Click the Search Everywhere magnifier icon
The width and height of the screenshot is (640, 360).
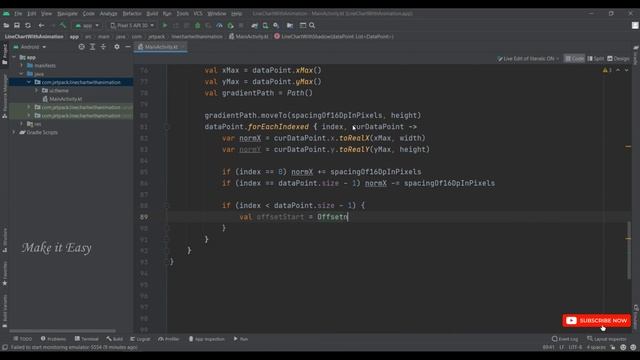(312, 25)
